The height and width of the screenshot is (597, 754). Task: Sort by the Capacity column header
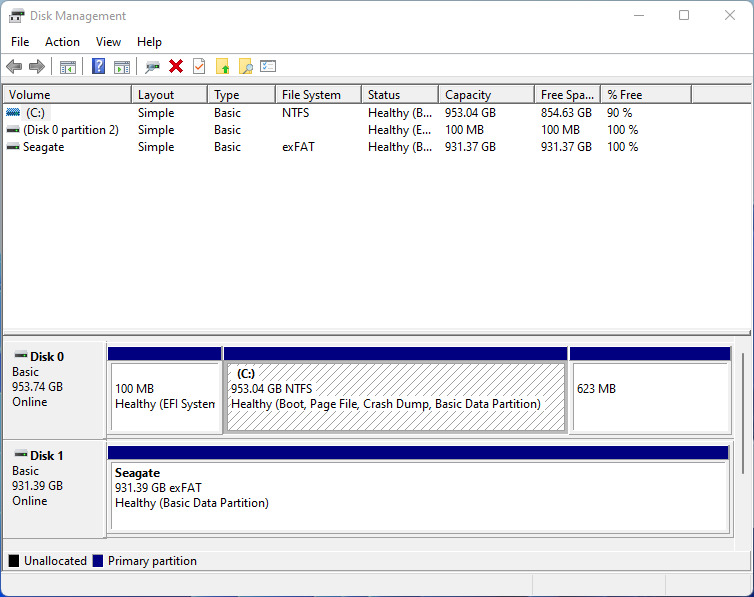click(487, 95)
